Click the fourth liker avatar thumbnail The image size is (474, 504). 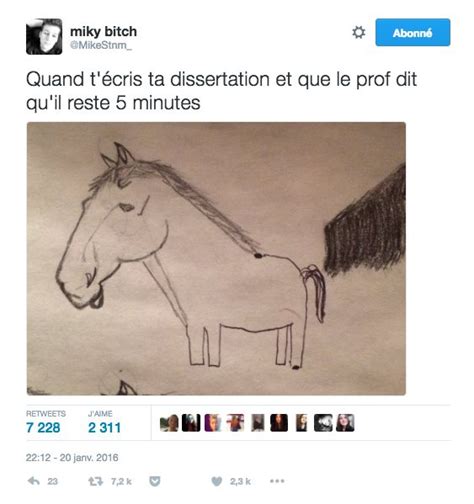pyautogui.click(x=235, y=423)
